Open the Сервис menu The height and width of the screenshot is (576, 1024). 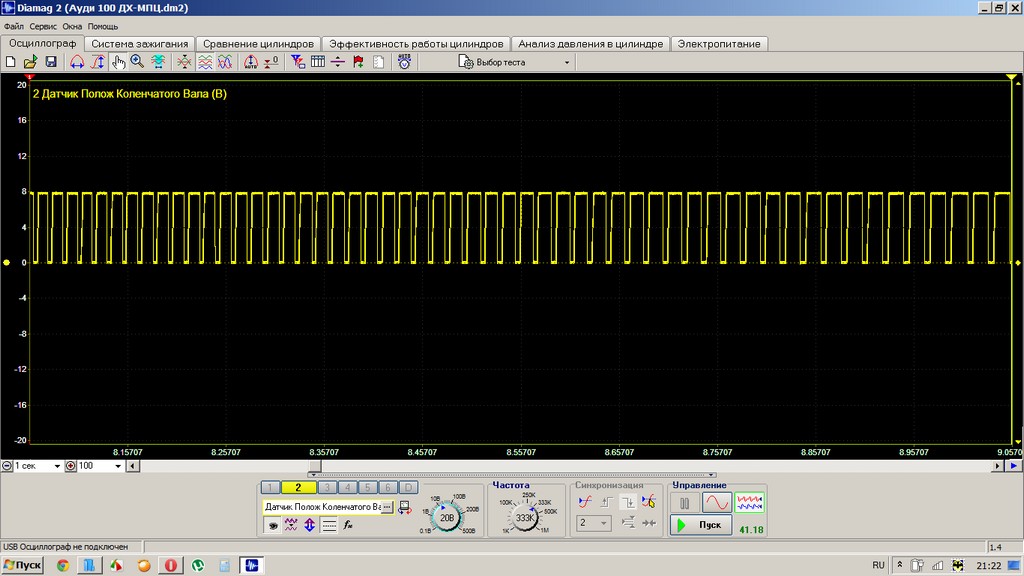(43, 26)
